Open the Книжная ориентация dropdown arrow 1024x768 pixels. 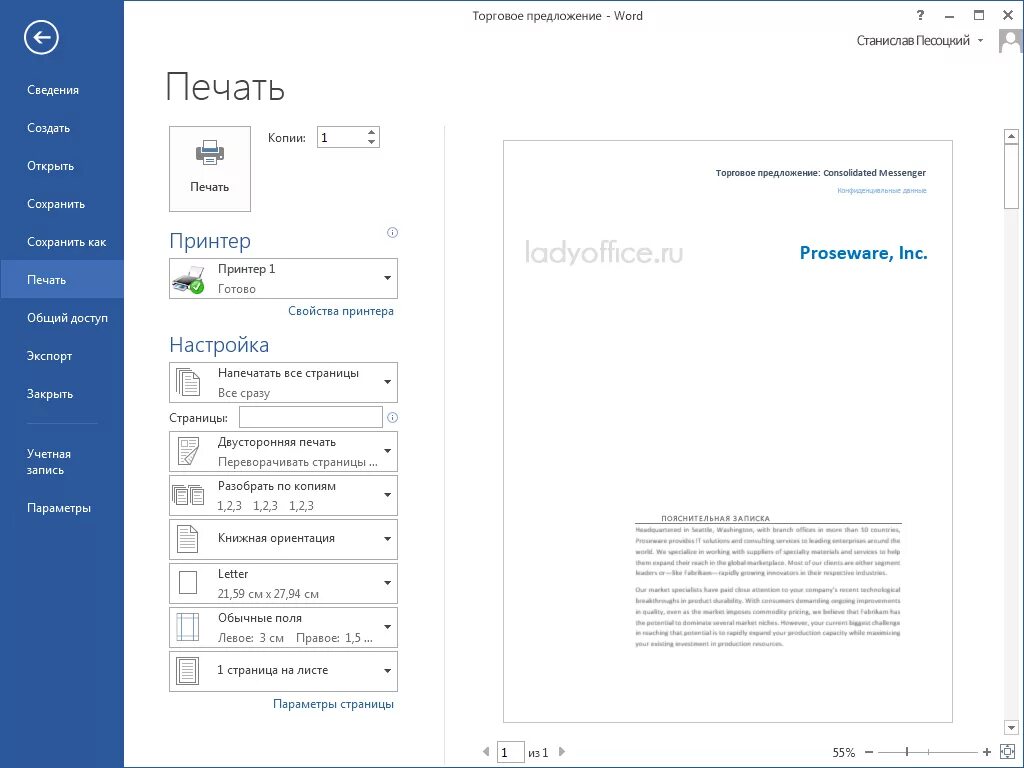point(388,539)
